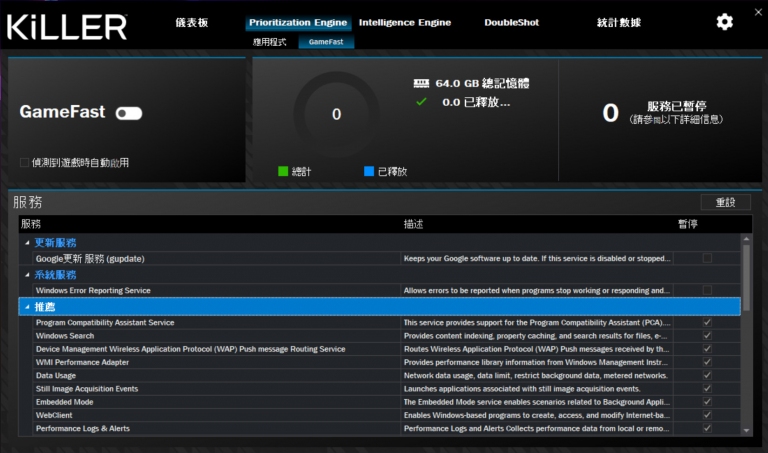Click description 'Keeps your Google software up to date'
This screenshot has height=453, width=768.
click(x=537, y=258)
